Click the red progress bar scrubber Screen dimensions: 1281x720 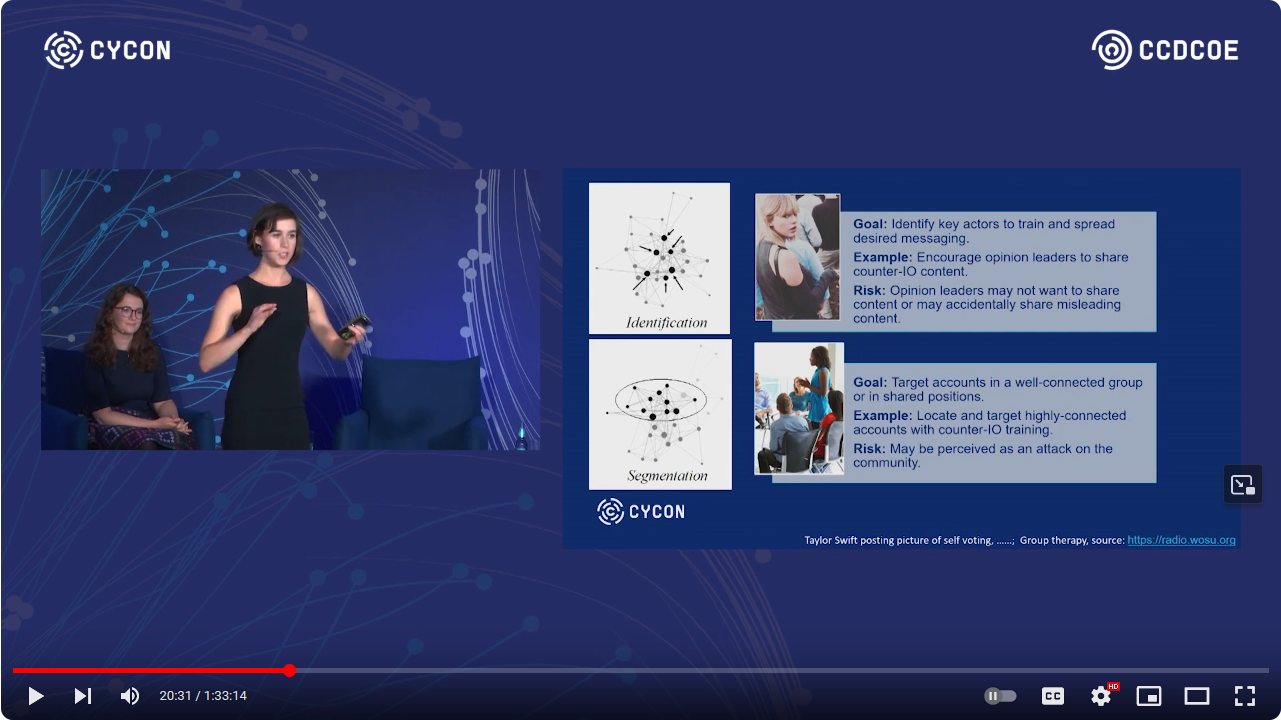(290, 670)
